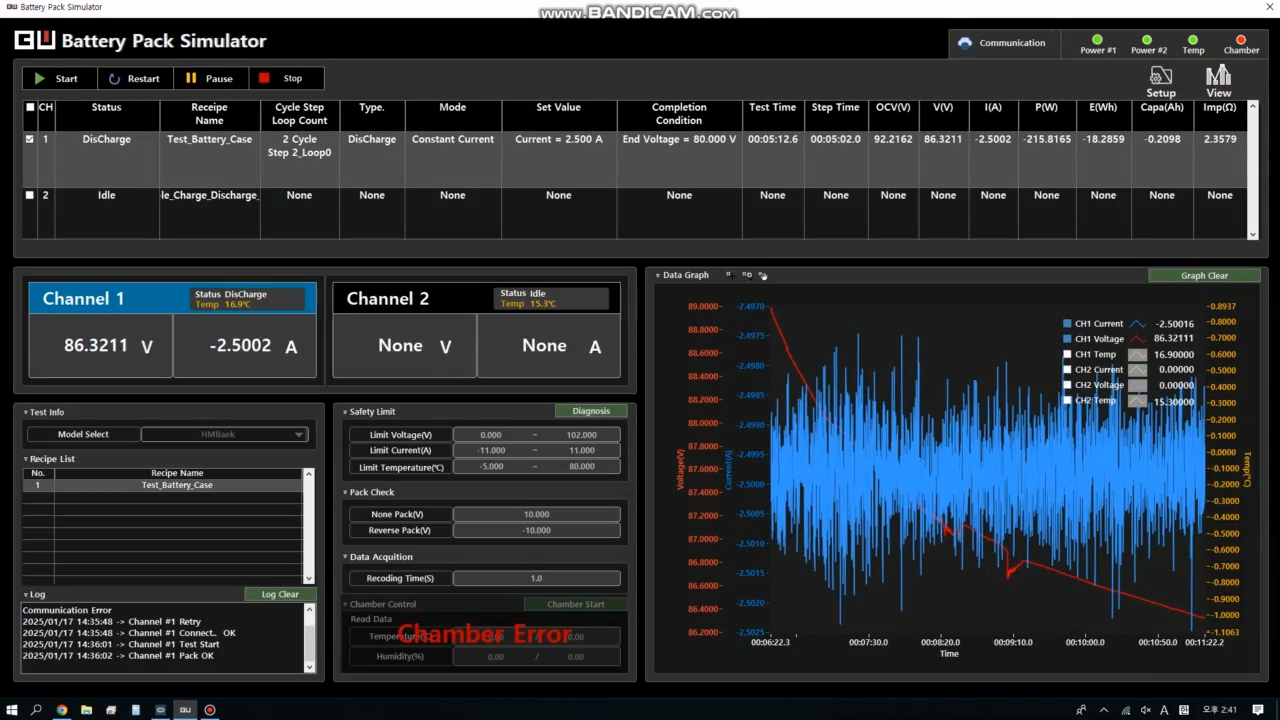Collapse the Recipe List section

pyautogui.click(x=26, y=459)
